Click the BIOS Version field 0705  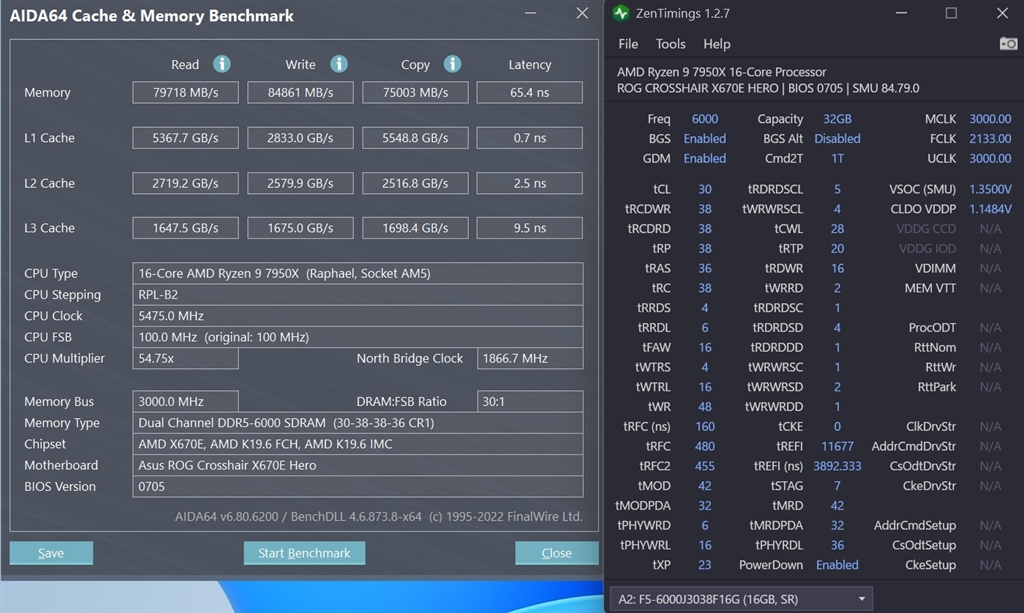click(x=358, y=486)
